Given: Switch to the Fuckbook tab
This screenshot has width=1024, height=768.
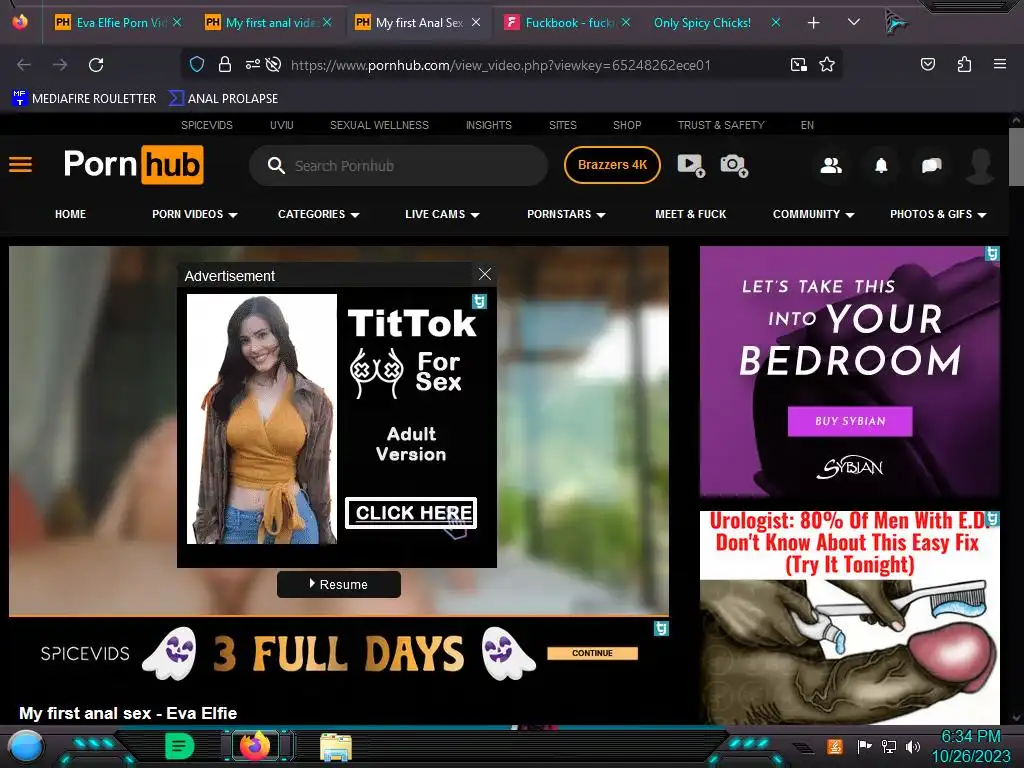Looking at the screenshot, I should [567, 22].
